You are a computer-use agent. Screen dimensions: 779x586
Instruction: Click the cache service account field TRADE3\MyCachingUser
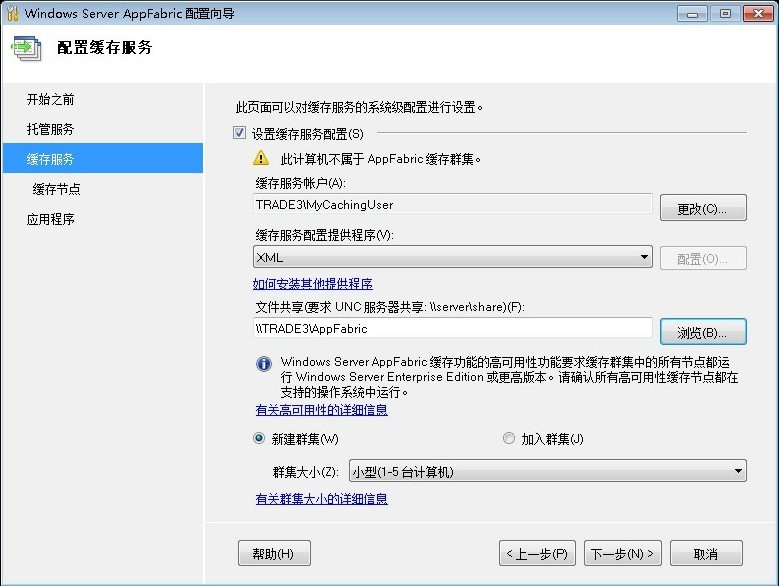[453, 204]
